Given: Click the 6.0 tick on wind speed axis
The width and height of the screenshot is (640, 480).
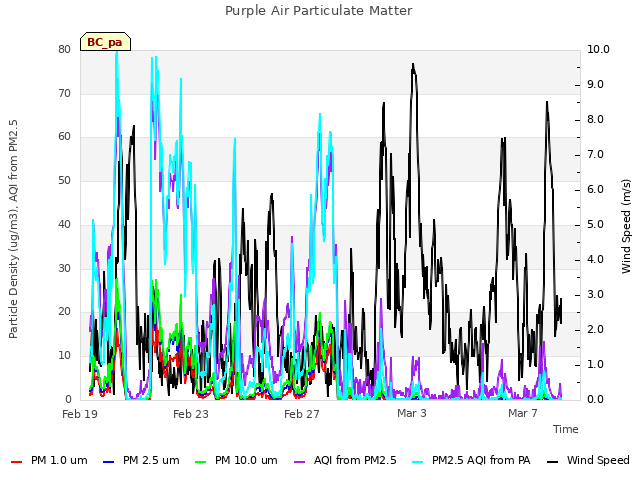Looking at the screenshot, I should tap(595, 189).
